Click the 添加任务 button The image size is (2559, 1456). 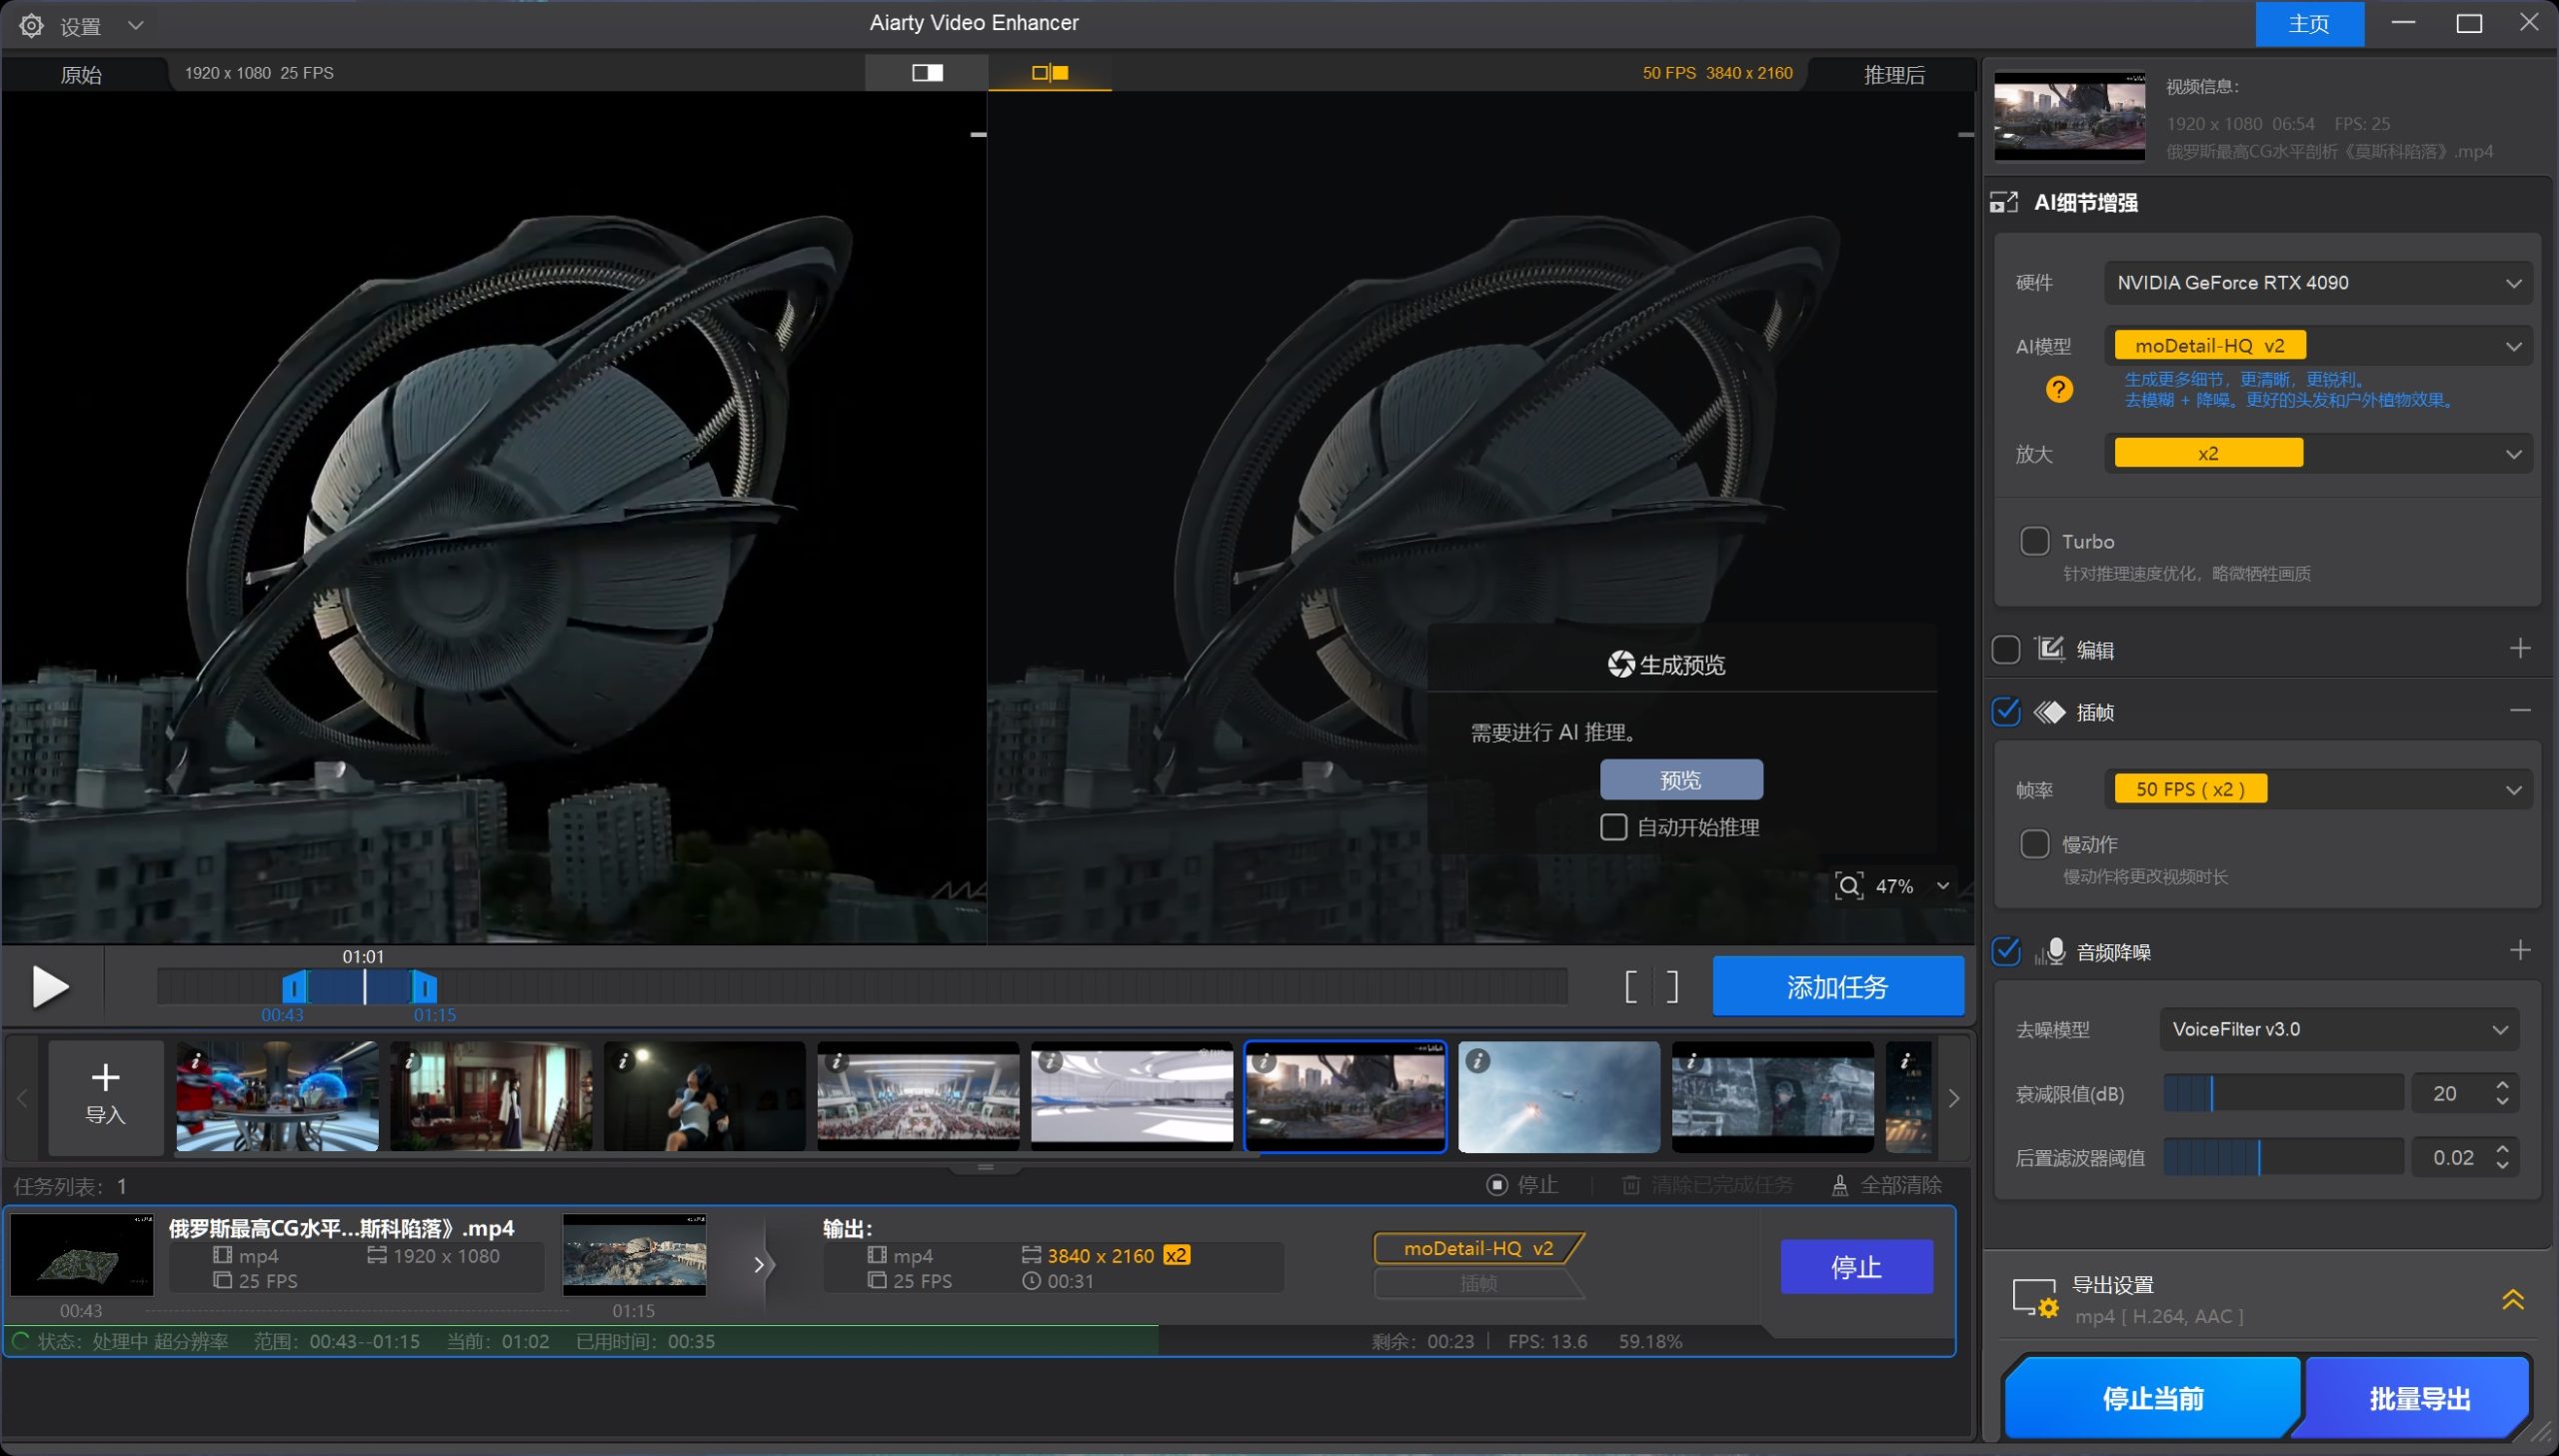tap(1838, 987)
